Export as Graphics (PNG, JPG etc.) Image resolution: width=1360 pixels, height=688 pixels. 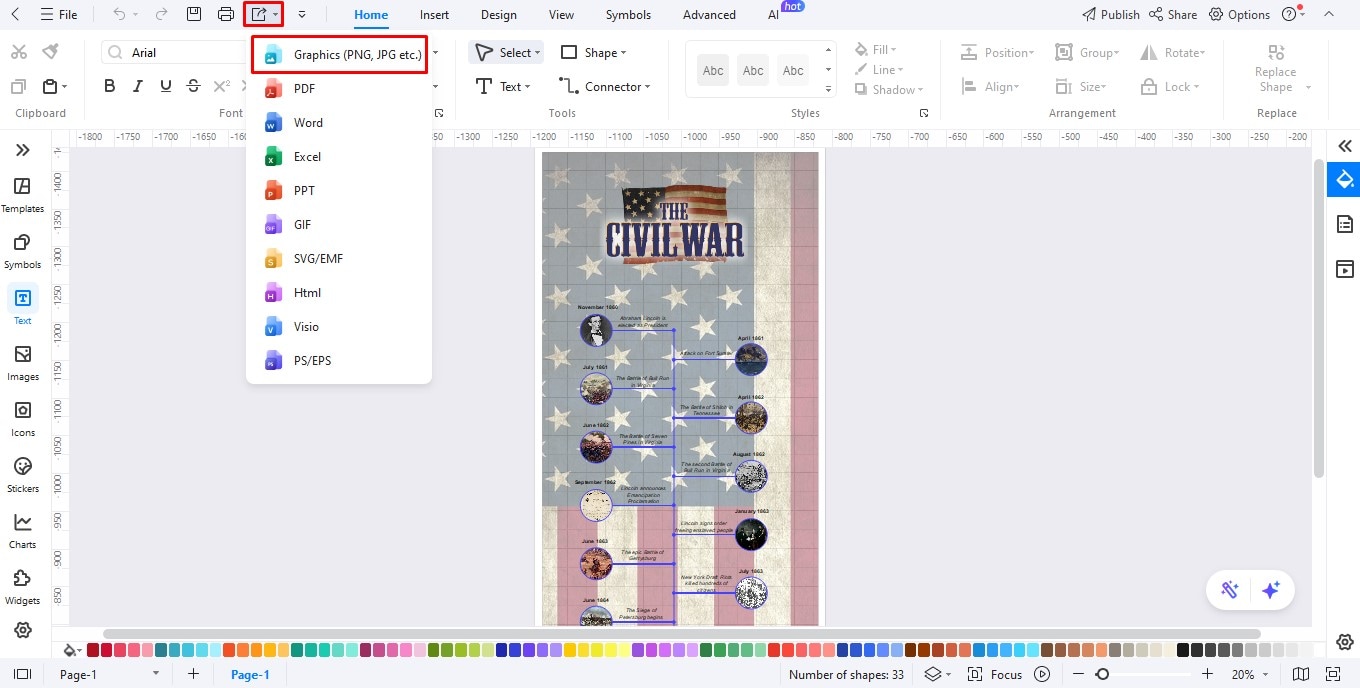coord(340,55)
